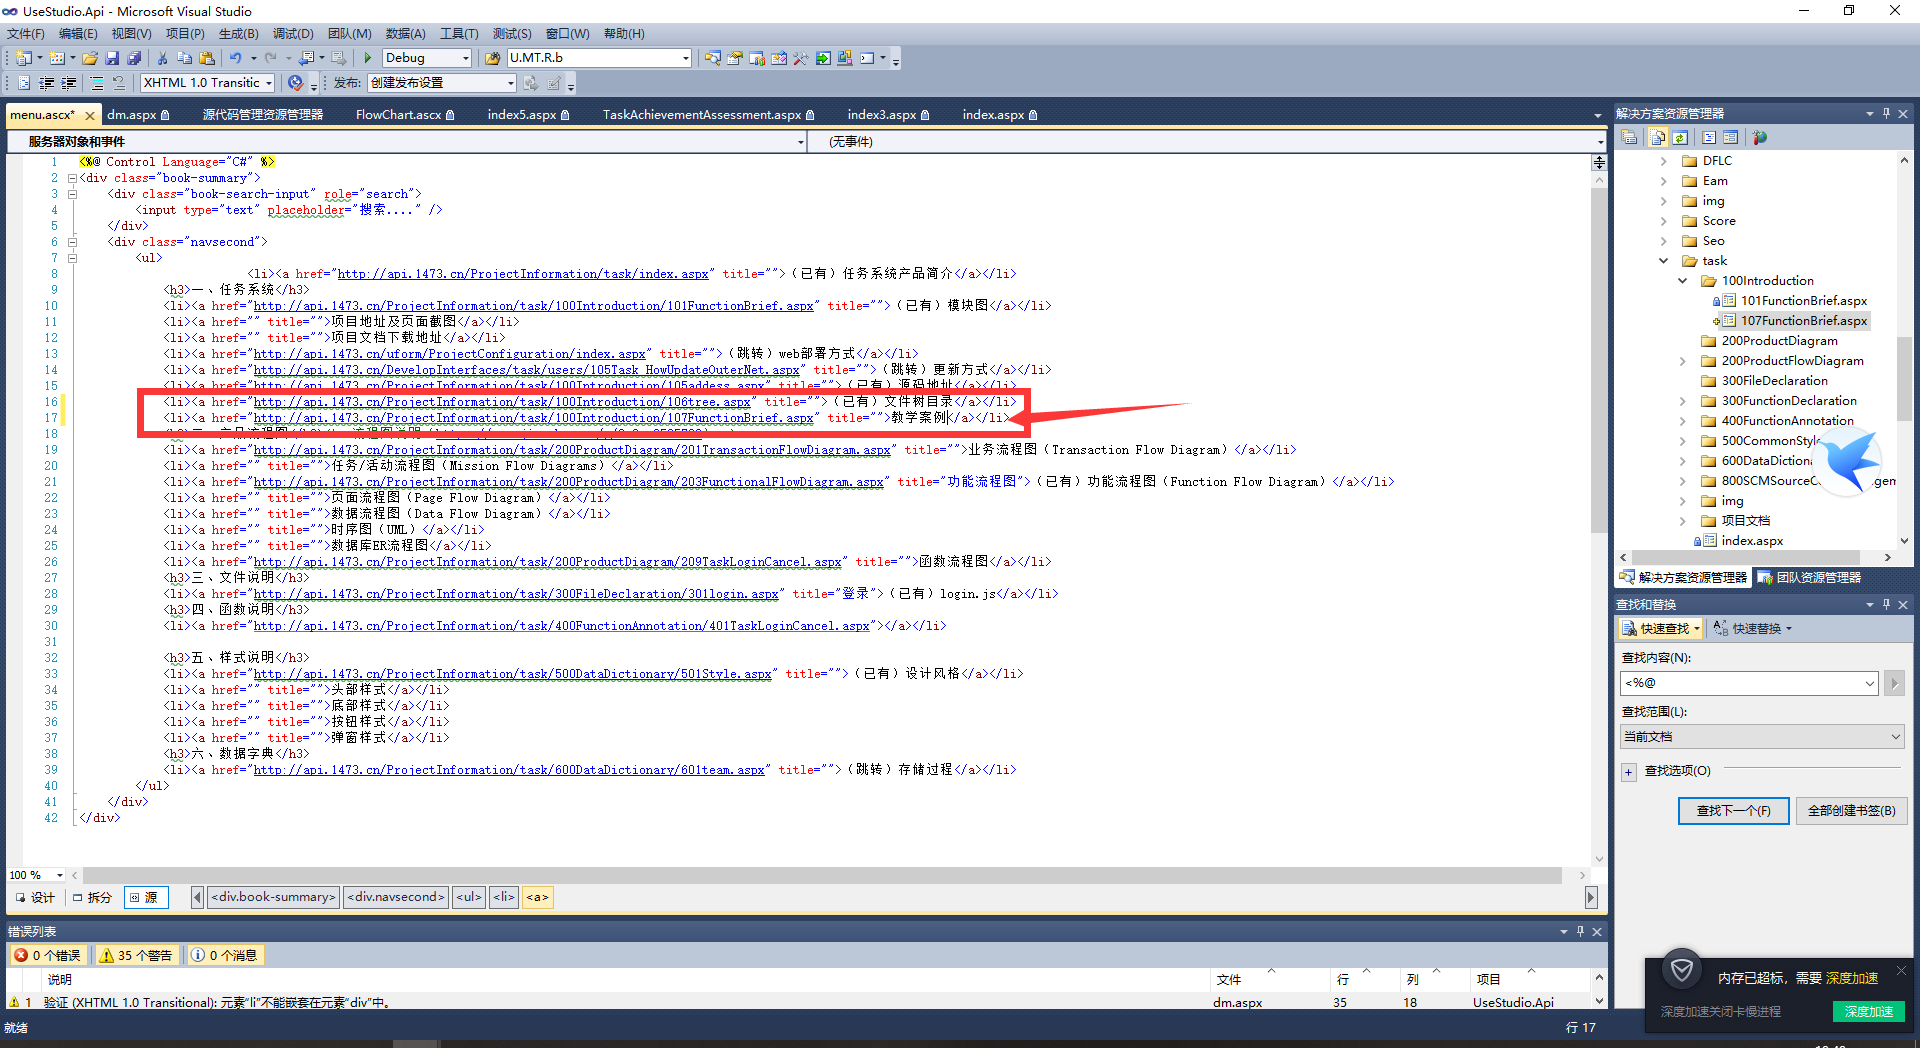Open the 100 % zoom dropdown
This screenshot has width=1920, height=1048.
point(60,875)
